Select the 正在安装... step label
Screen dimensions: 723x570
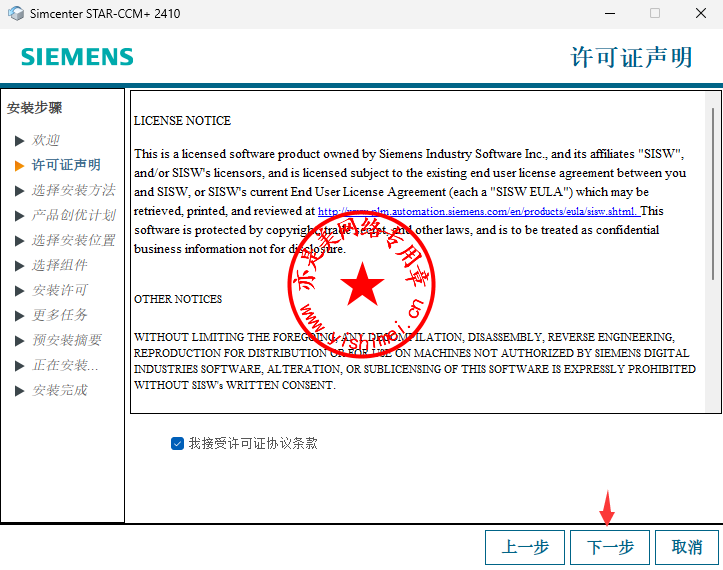65,365
